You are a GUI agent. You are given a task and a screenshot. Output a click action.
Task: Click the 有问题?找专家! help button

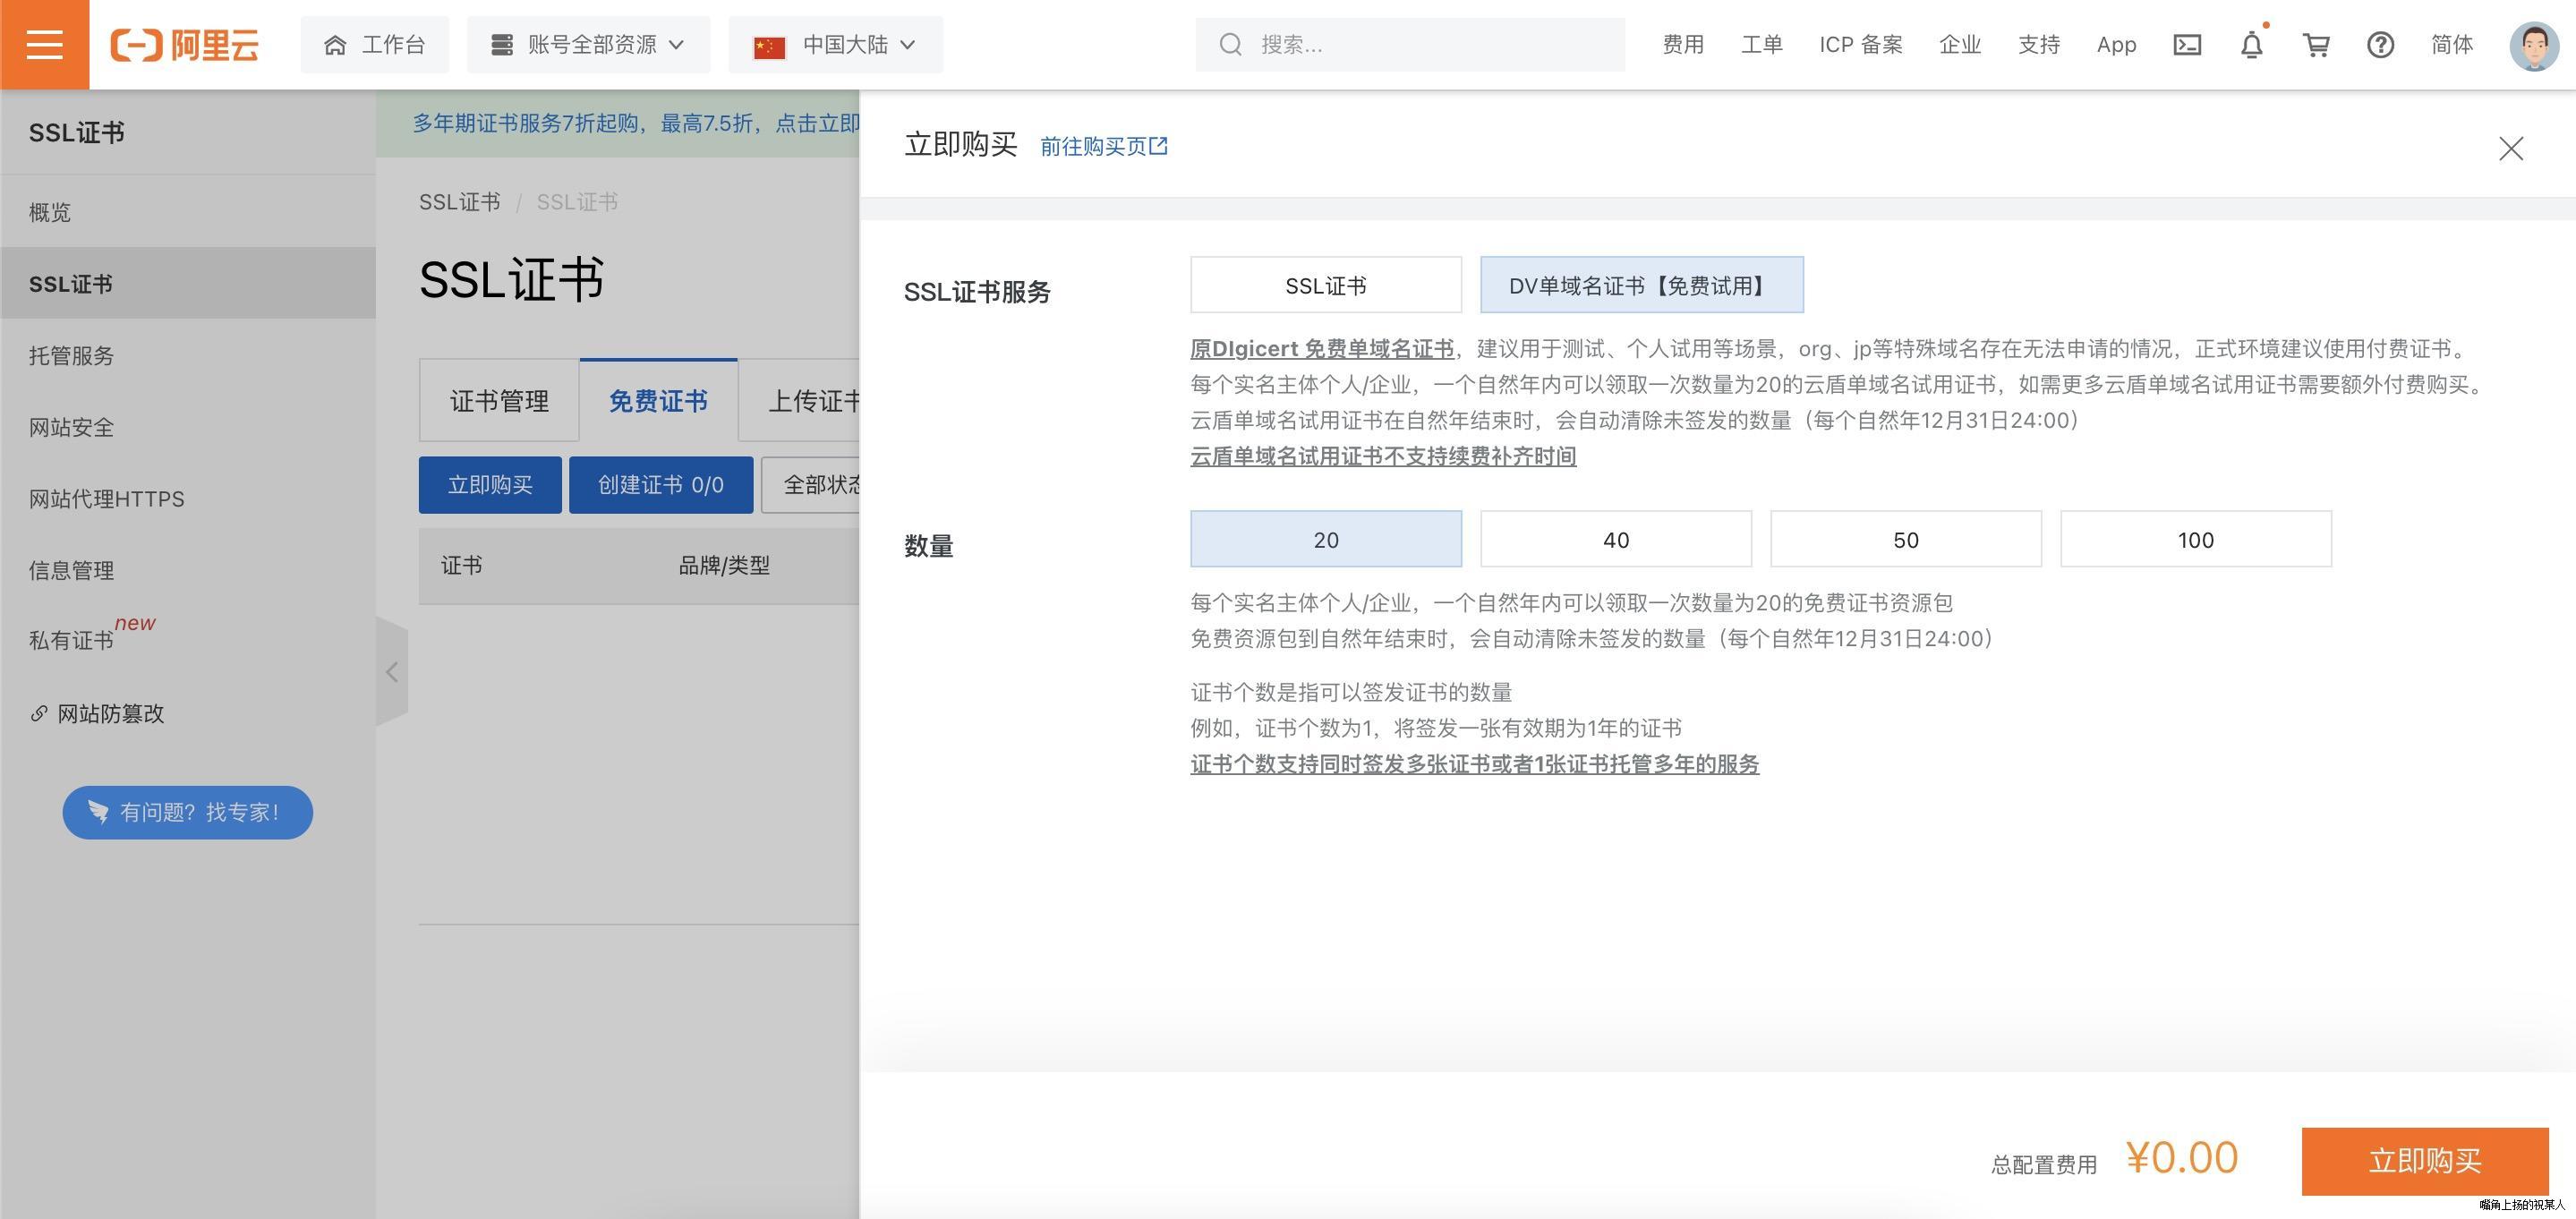(x=188, y=812)
